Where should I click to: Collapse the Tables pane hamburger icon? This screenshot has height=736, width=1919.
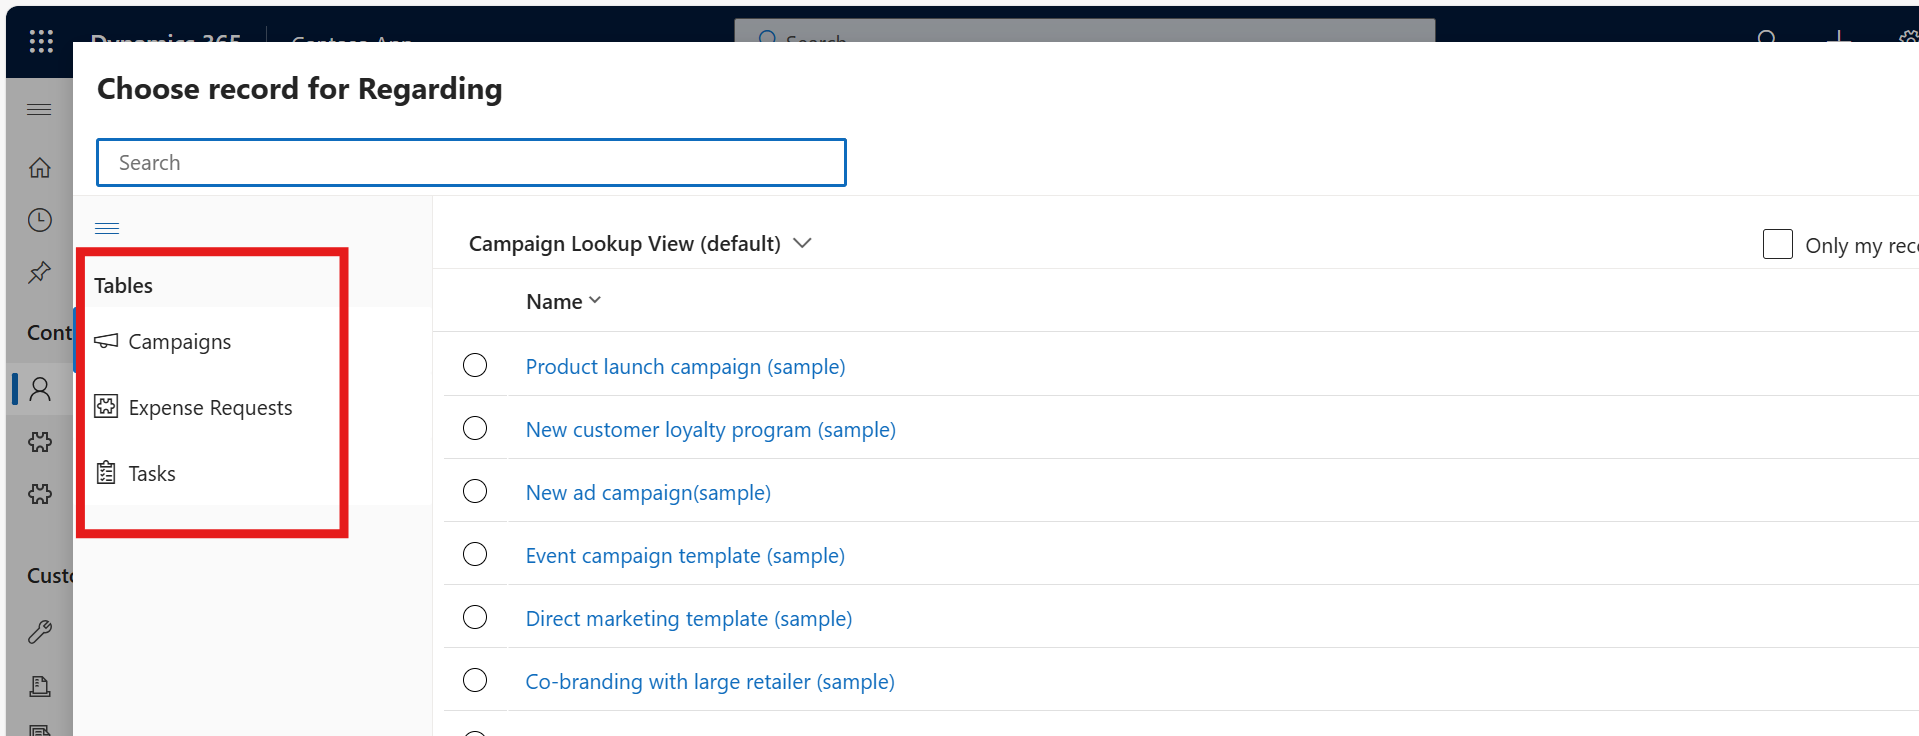(x=107, y=228)
